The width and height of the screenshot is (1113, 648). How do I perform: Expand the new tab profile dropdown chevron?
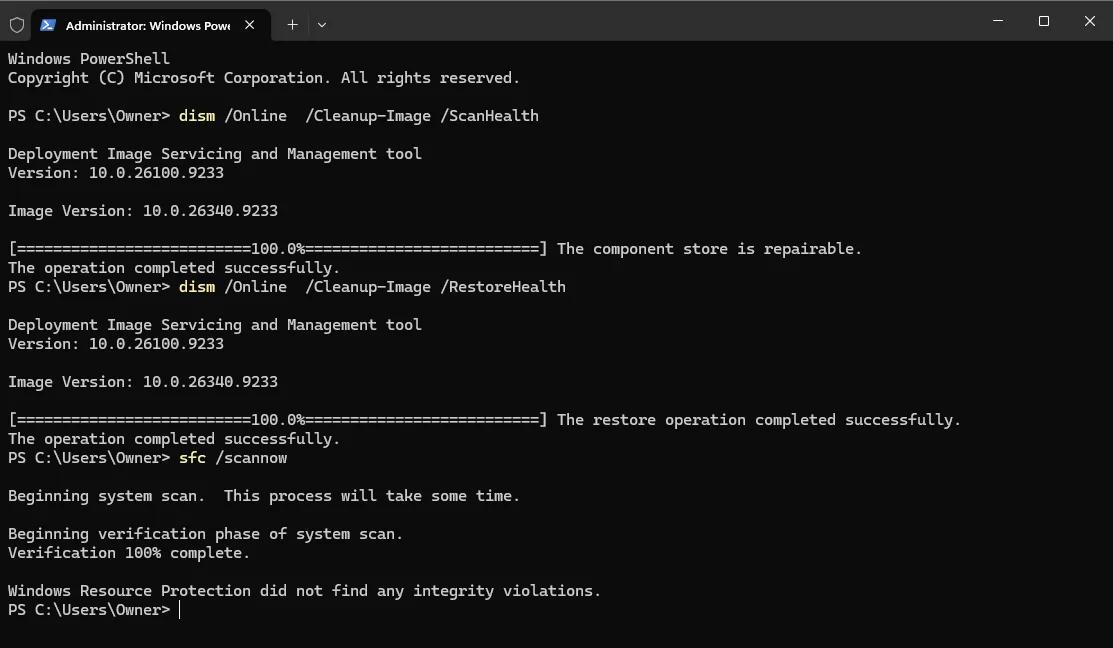tap(322, 25)
